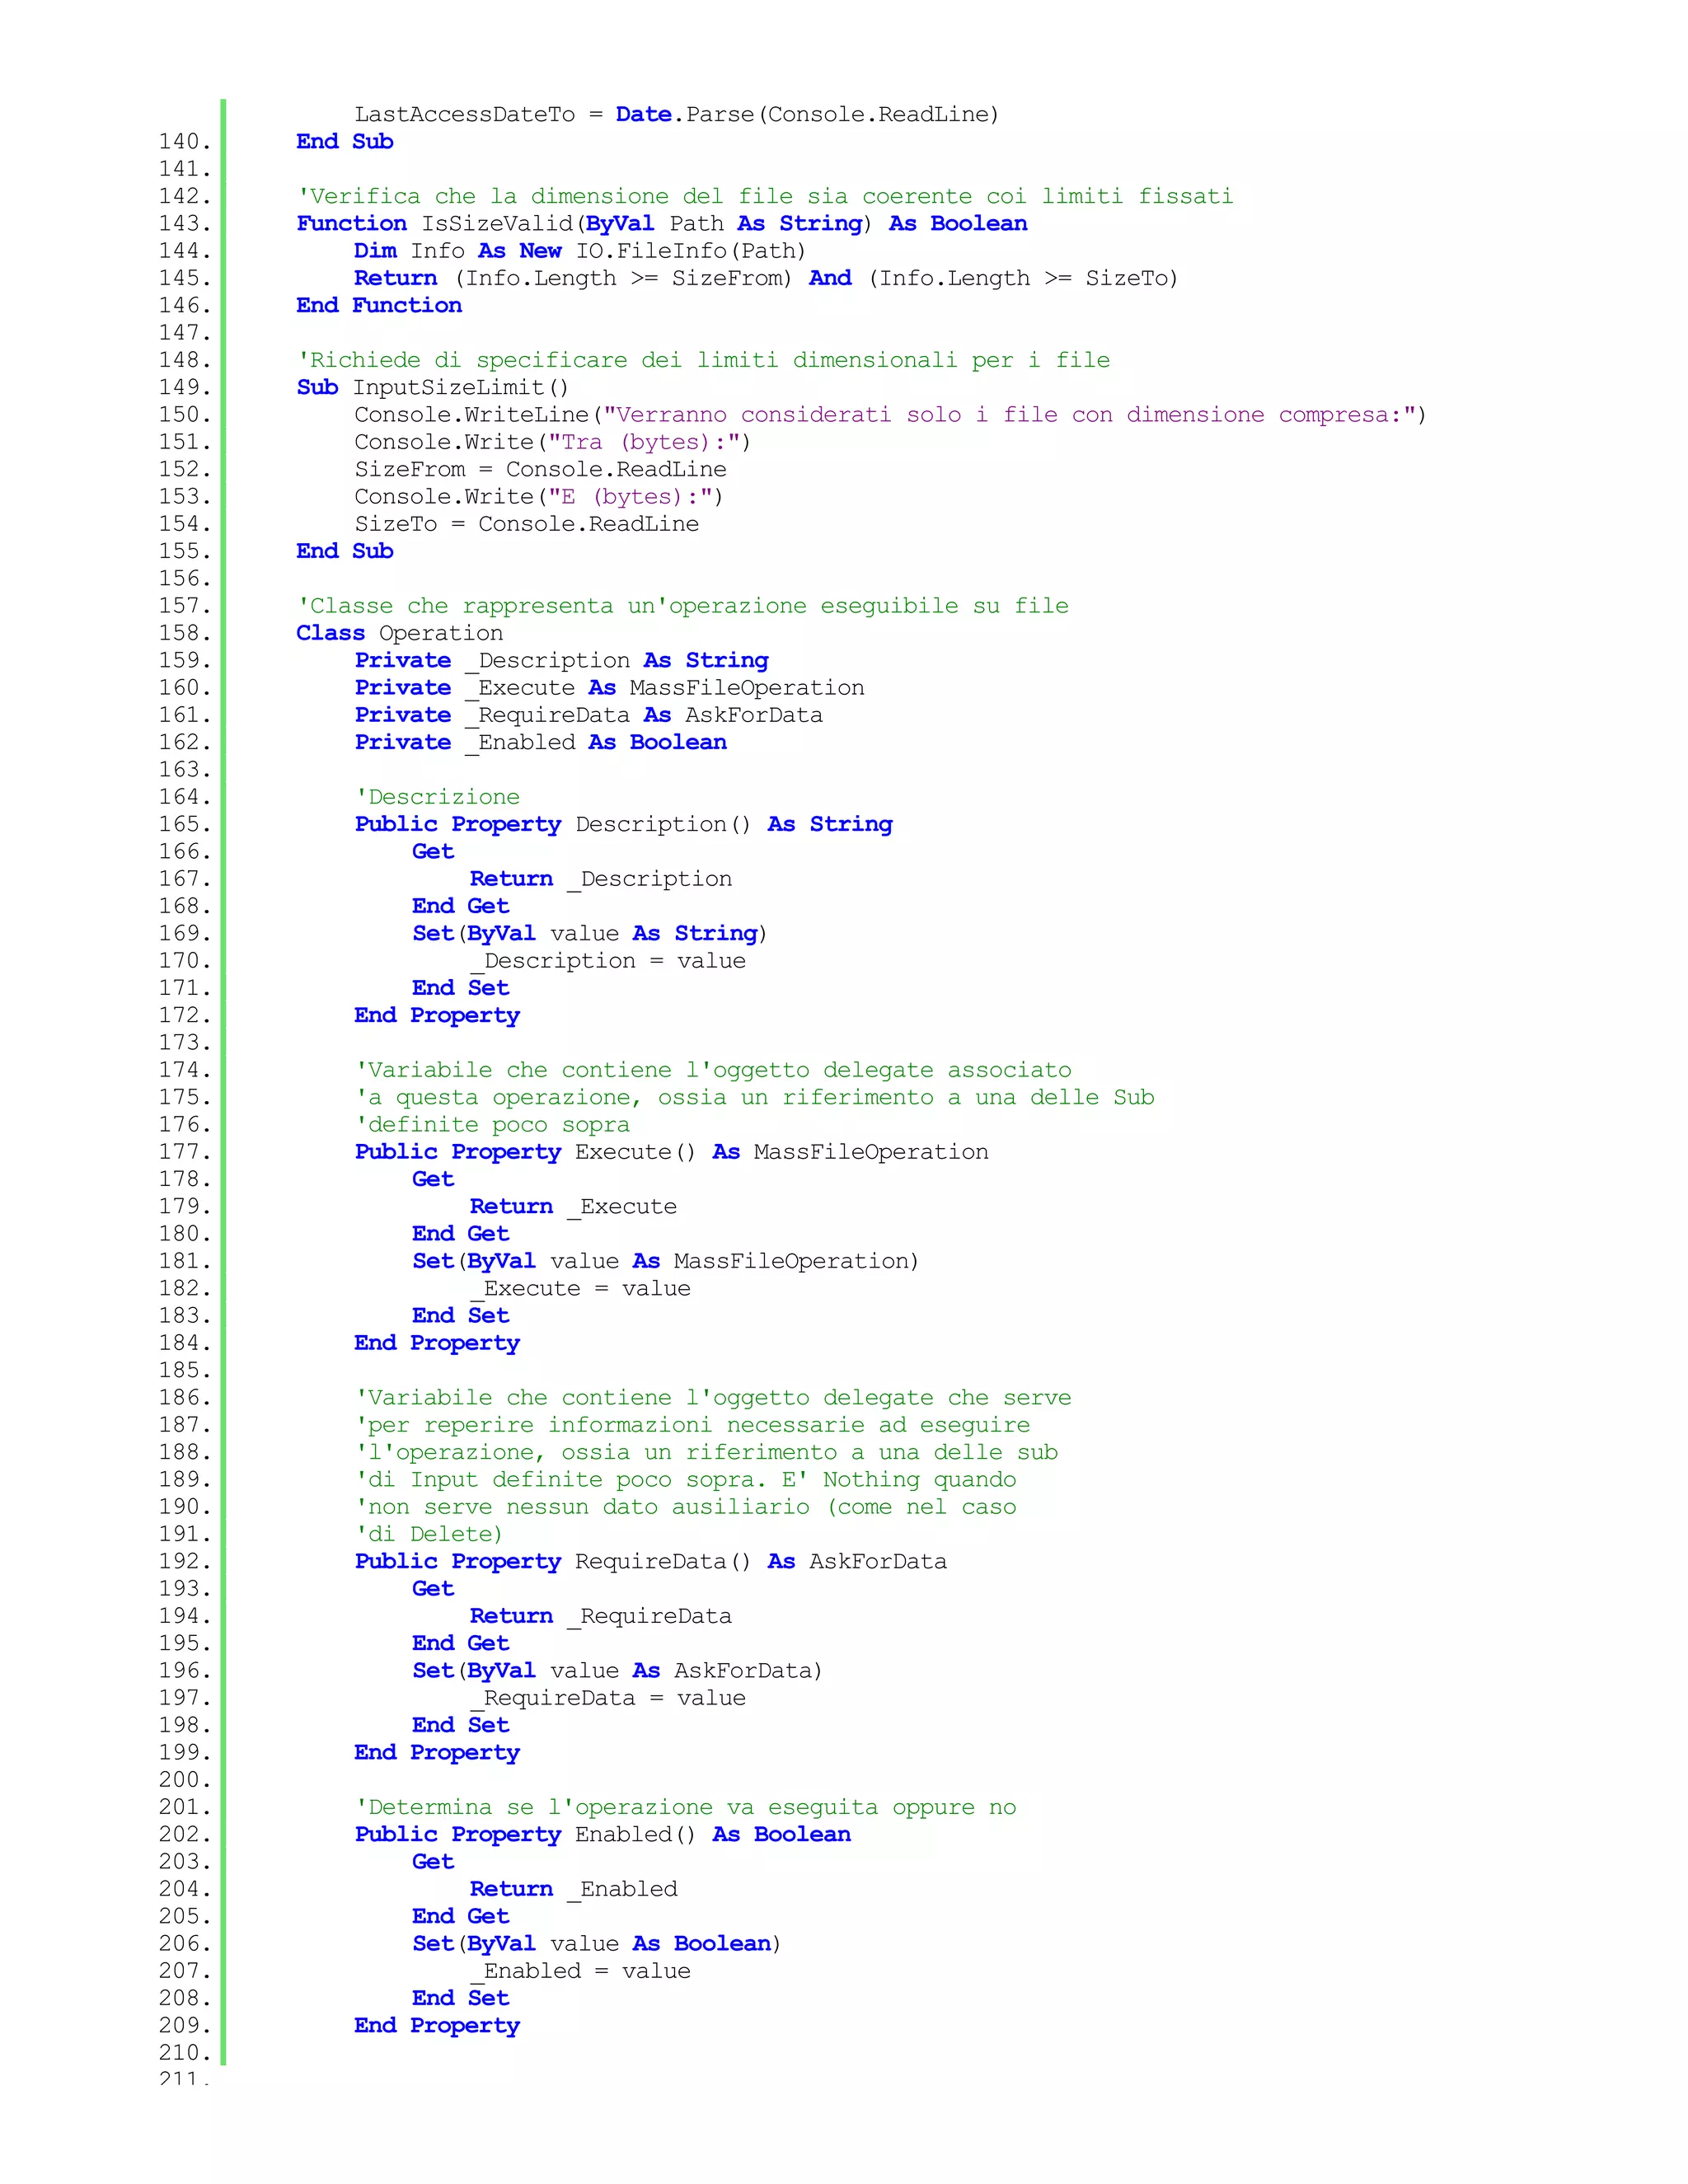Screen dimensions: 1688x2184
Task: Select the 'Dim Info As New IO.FileInfo(Path)' line
Action: (580, 250)
